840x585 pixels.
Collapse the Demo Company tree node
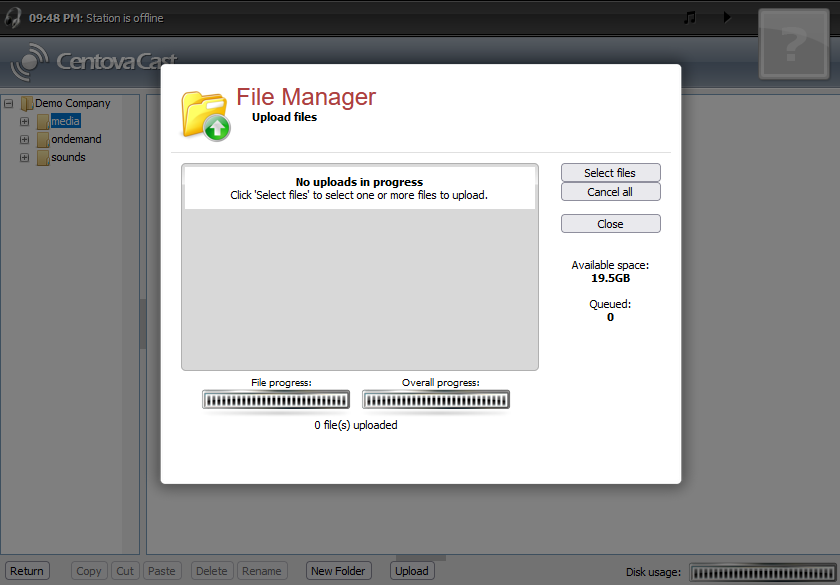(x=9, y=103)
